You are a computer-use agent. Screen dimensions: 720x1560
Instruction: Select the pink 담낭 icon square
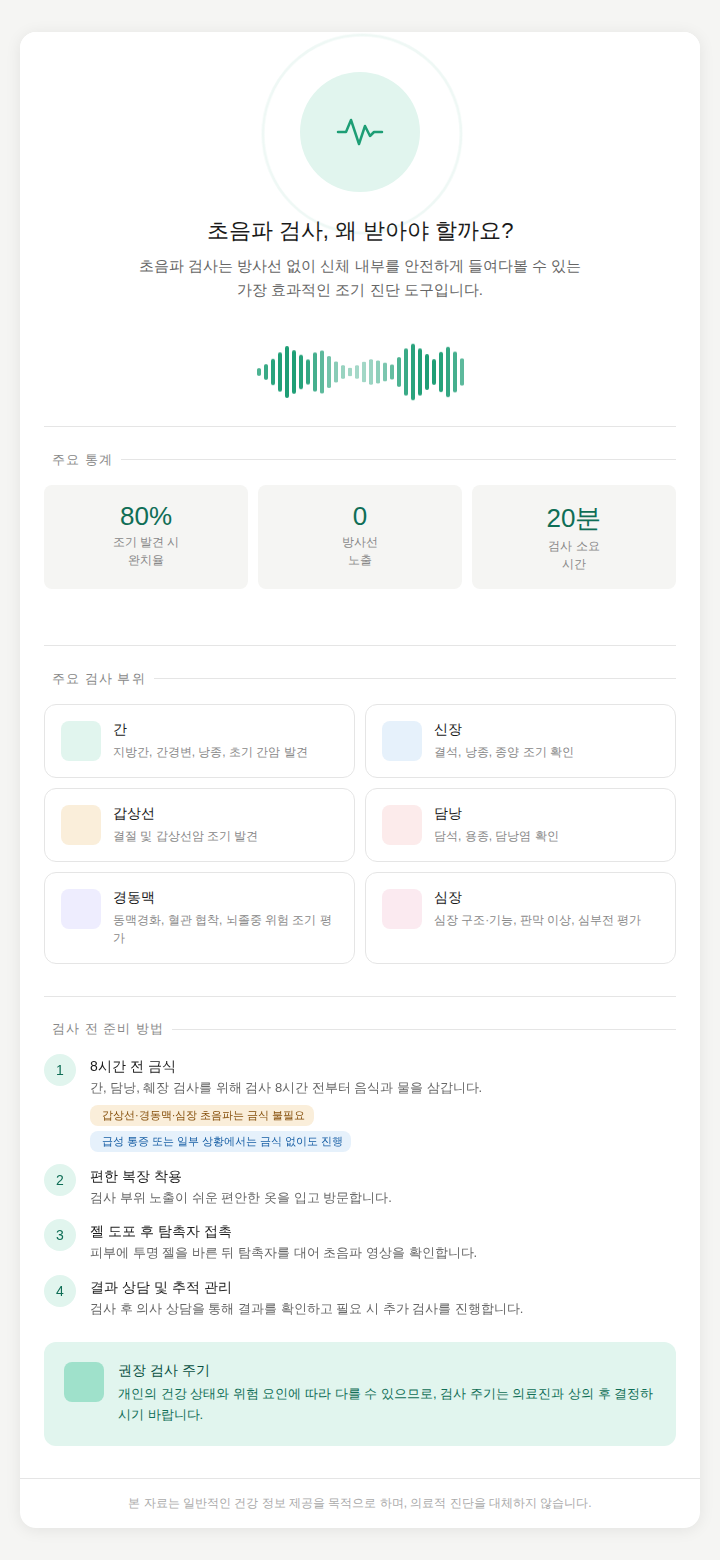point(402,825)
